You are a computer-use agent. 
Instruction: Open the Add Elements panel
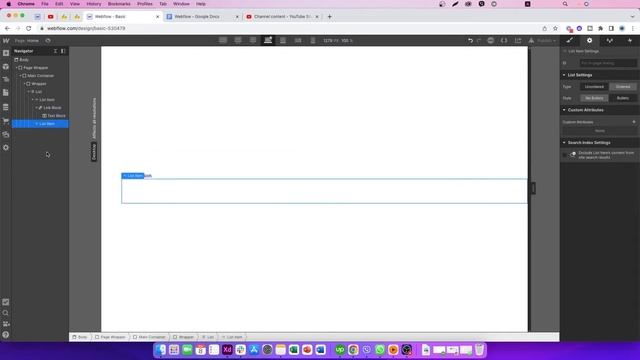tap(6, 53)
